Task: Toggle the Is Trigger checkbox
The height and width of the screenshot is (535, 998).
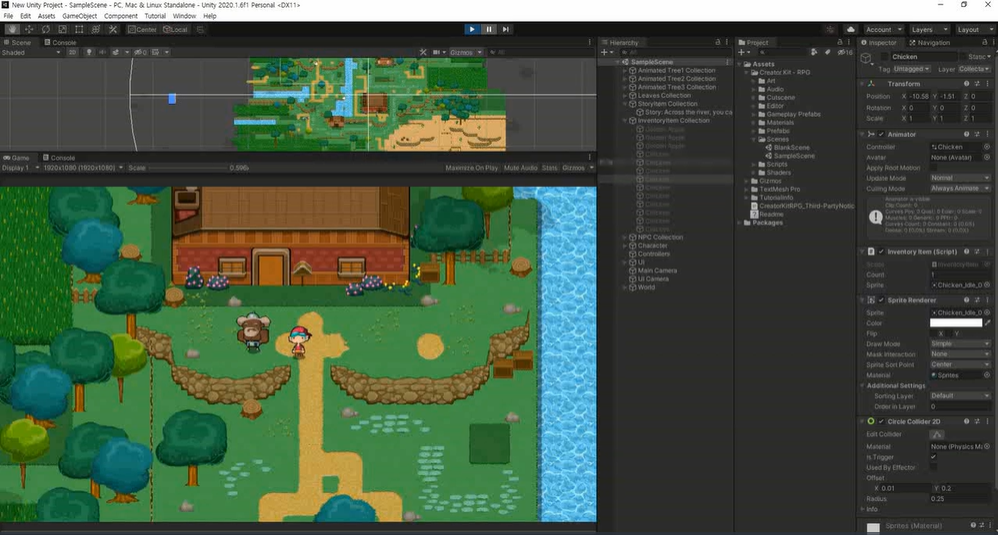Action: [x=934, y=457]
